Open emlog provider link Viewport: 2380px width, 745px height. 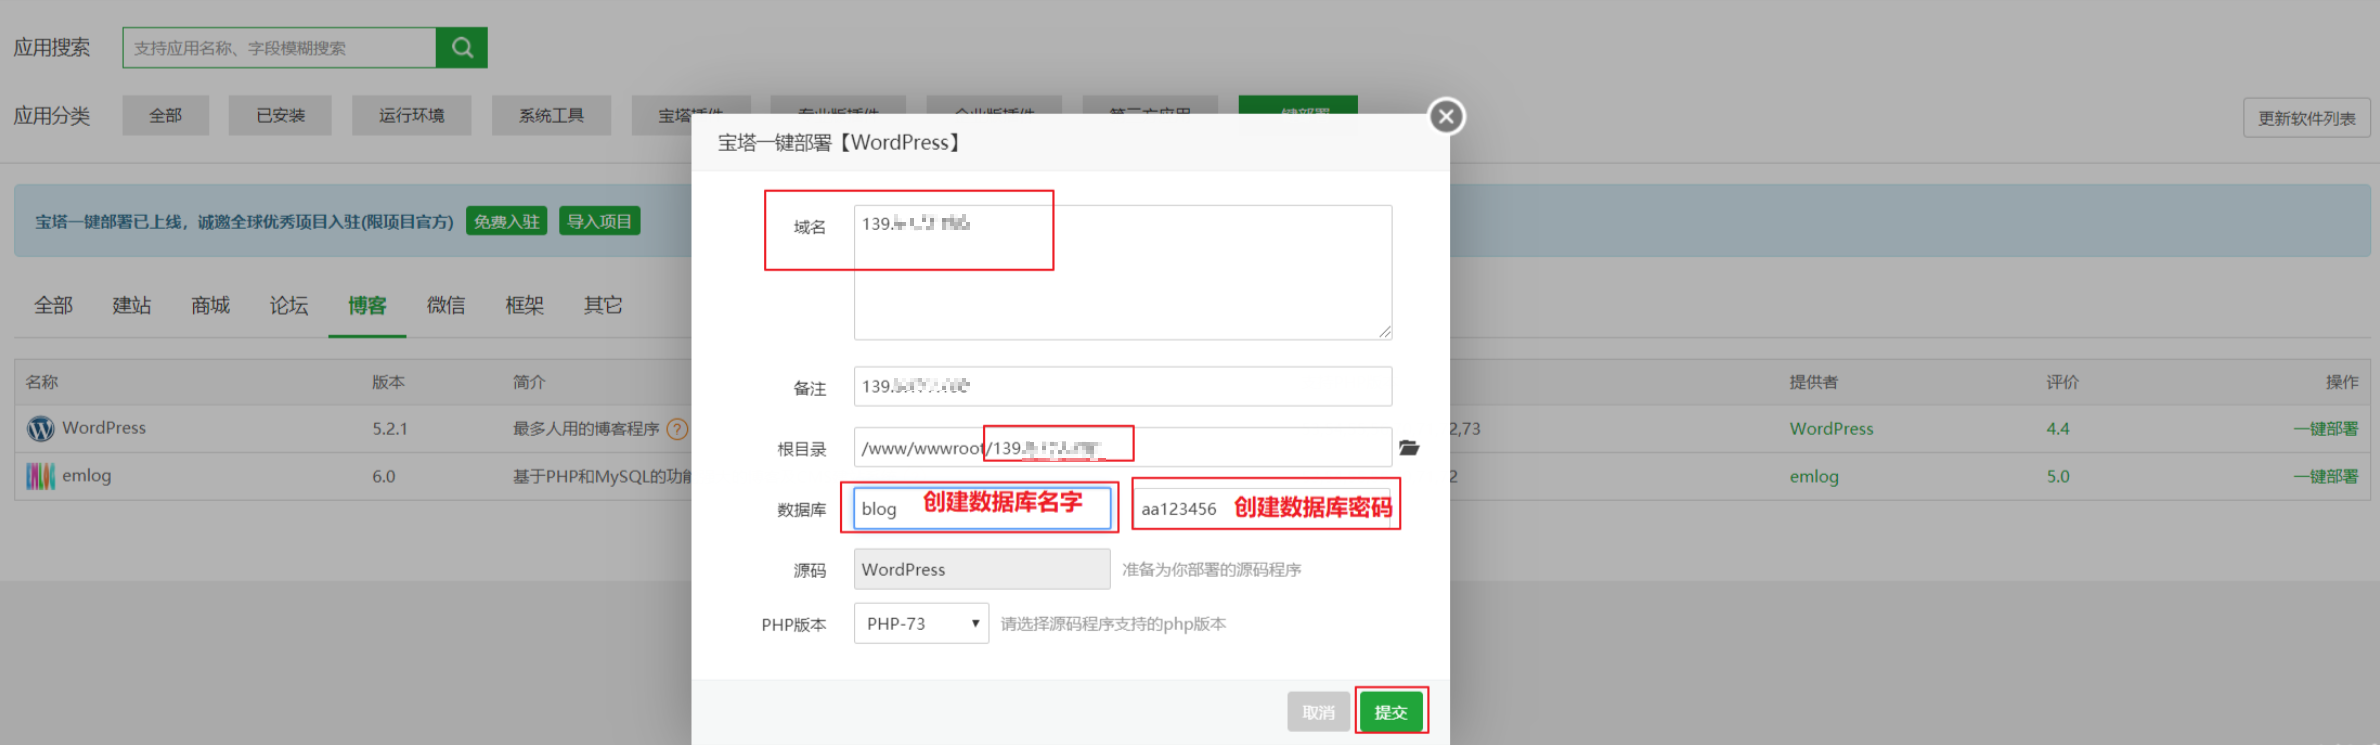click(x=1814, y=476)
